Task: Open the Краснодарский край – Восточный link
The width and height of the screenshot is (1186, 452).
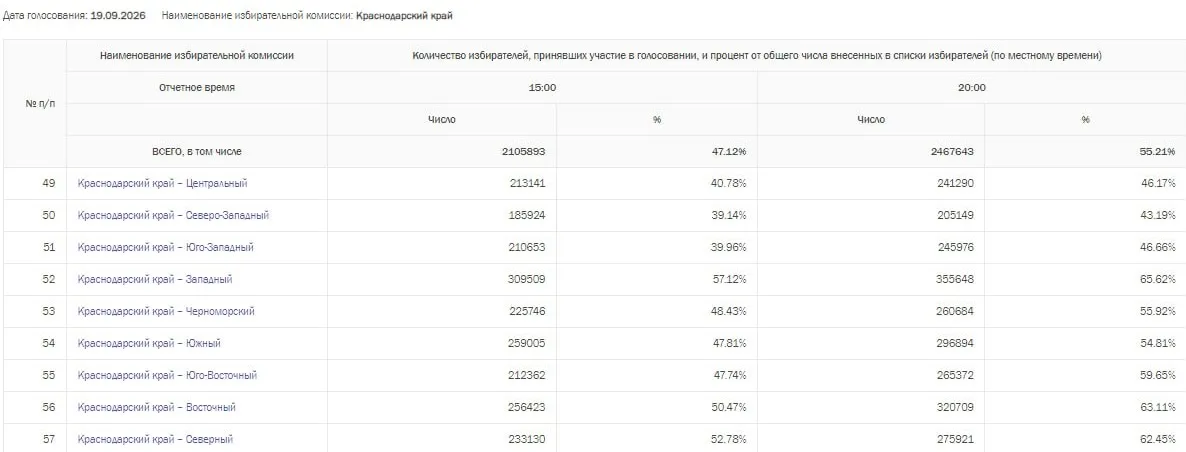Action: point(157,407)
